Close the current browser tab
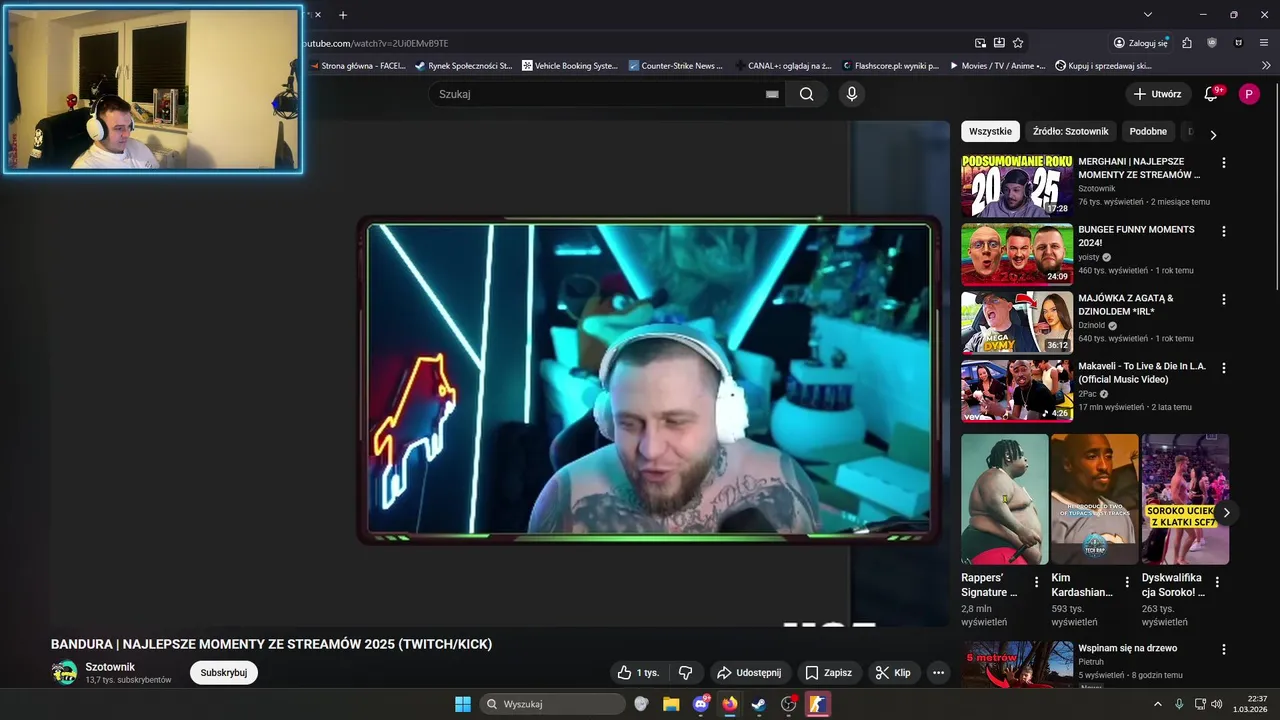Viewport: 1280px width, 720px height. [318, 15]
